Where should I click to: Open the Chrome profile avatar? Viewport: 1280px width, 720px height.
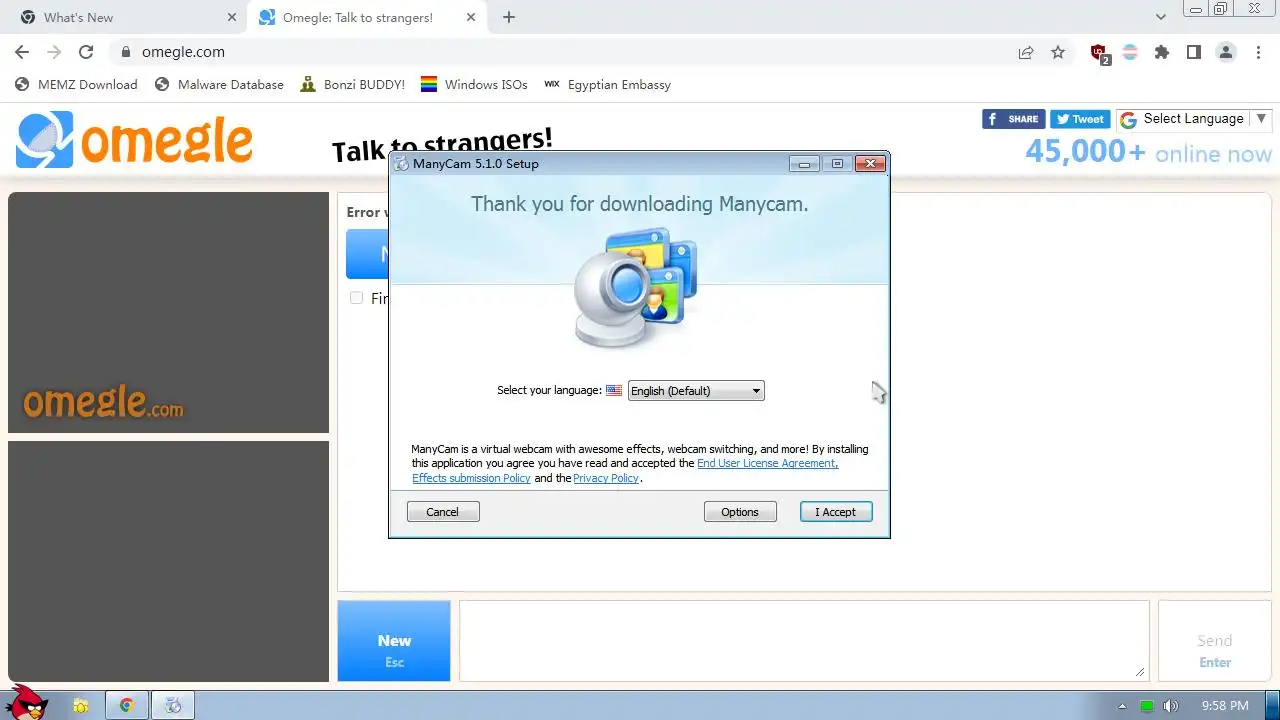(1226, 52)
